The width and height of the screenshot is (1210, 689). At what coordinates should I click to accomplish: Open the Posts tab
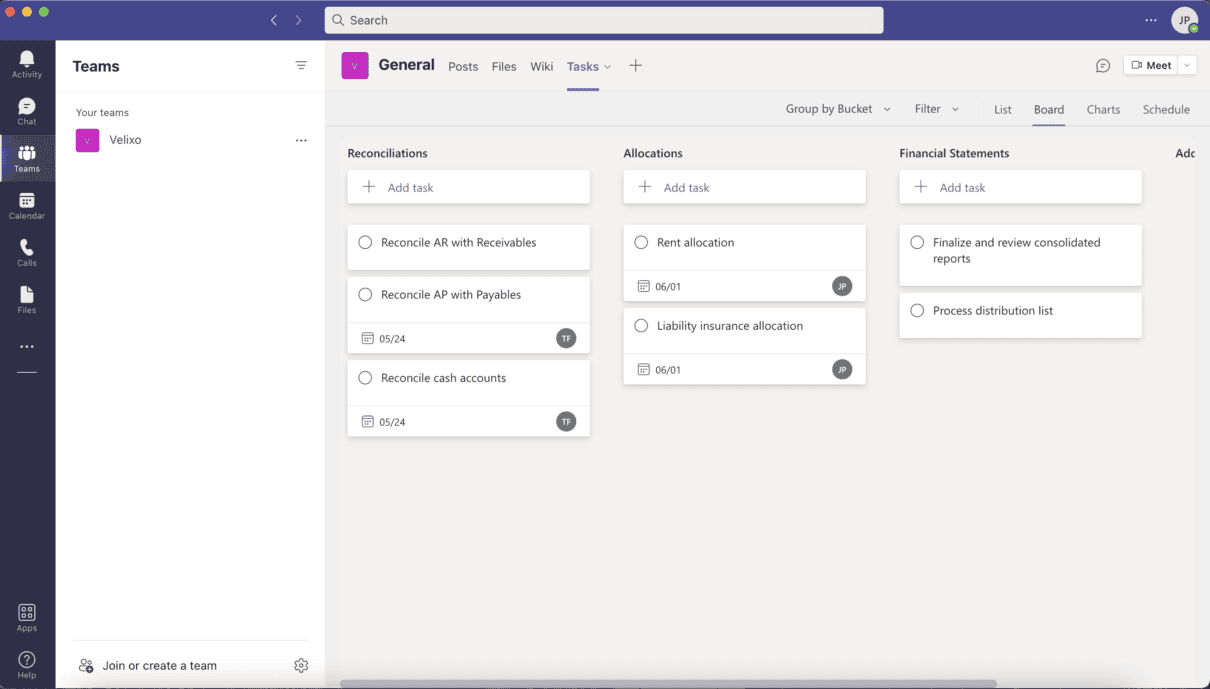coord(463,67)
